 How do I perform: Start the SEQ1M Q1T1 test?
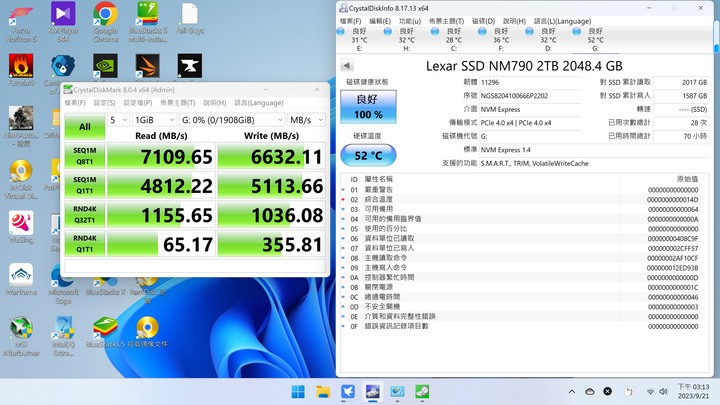click(x=84, y=185)
